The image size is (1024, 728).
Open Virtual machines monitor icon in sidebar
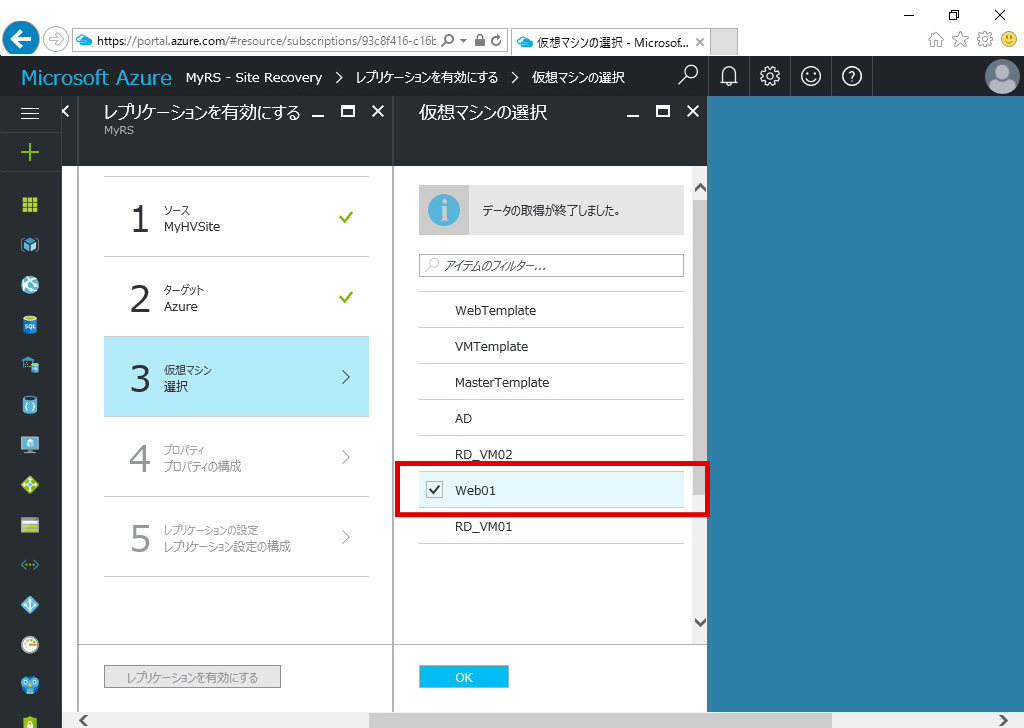pyautogui.click(x=30, y=445)
